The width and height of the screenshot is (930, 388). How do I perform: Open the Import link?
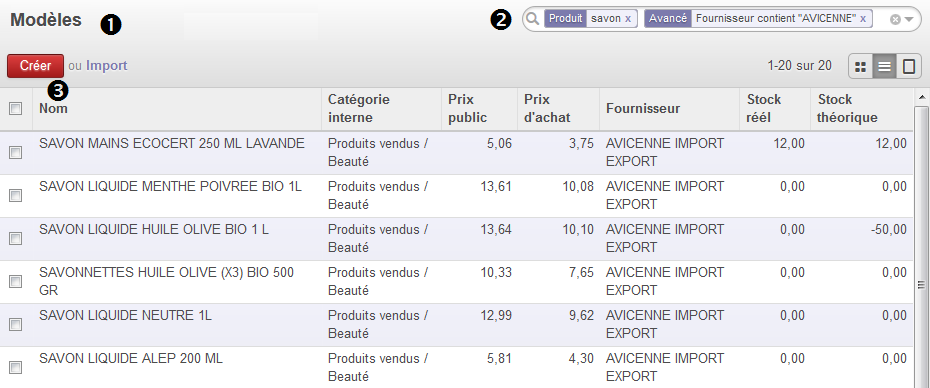point(107,66)
